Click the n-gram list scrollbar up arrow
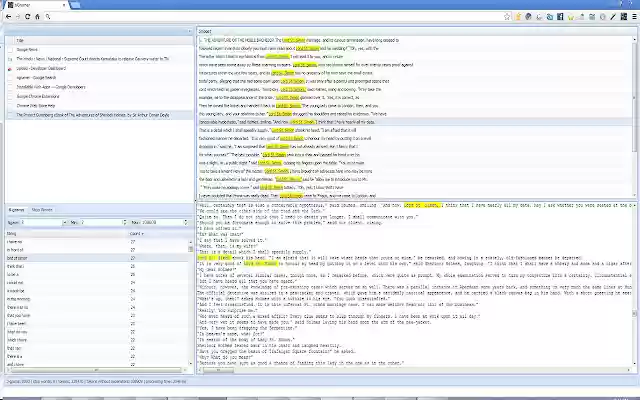 [191, 242]
